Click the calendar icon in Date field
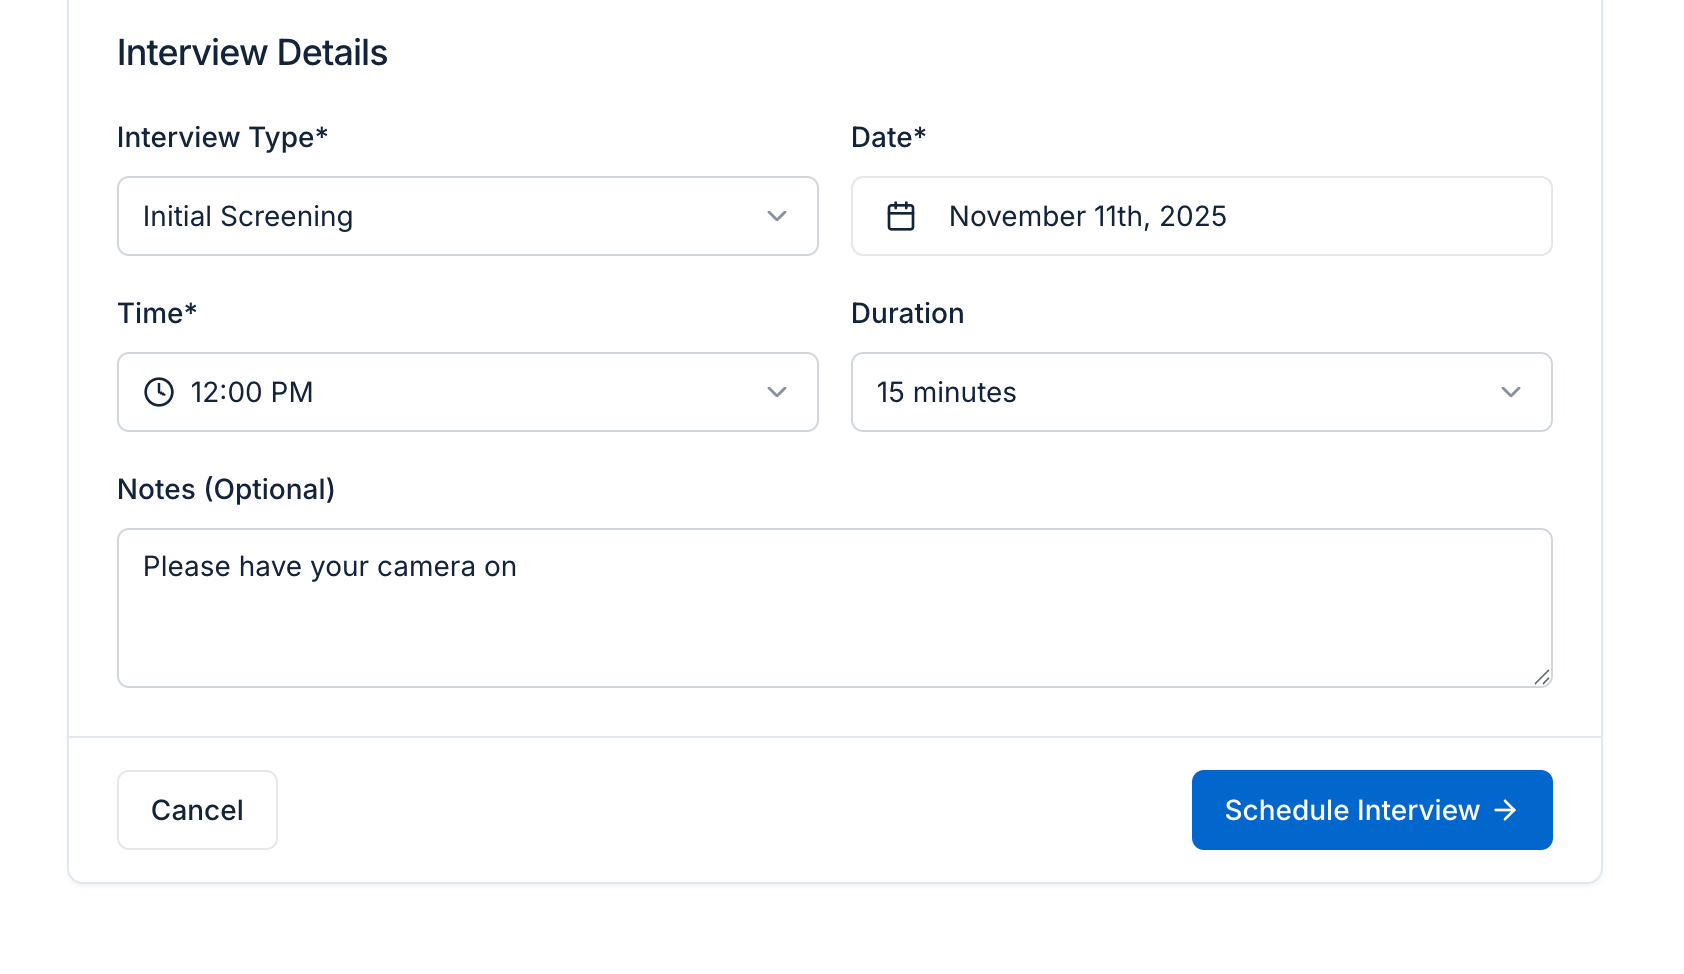This screenshot has width=1684, height=974. (901, 216)
